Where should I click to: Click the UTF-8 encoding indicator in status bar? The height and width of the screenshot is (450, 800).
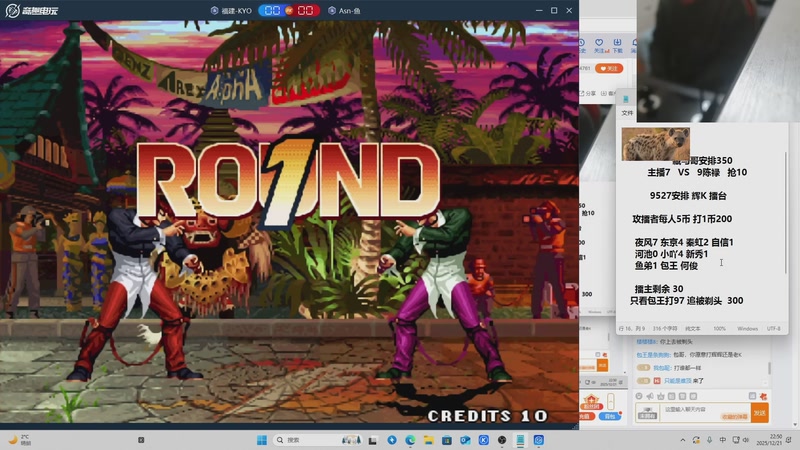pos(773,329)
